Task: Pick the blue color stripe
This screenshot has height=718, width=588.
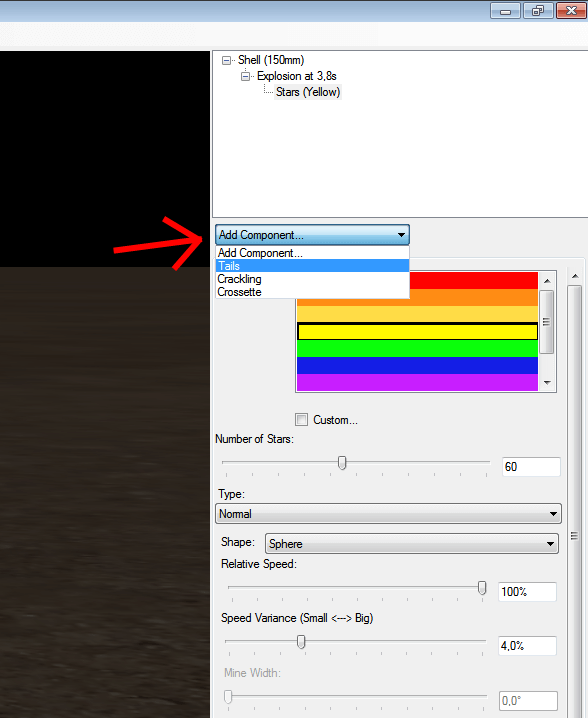Action: [x=417, y=365]
